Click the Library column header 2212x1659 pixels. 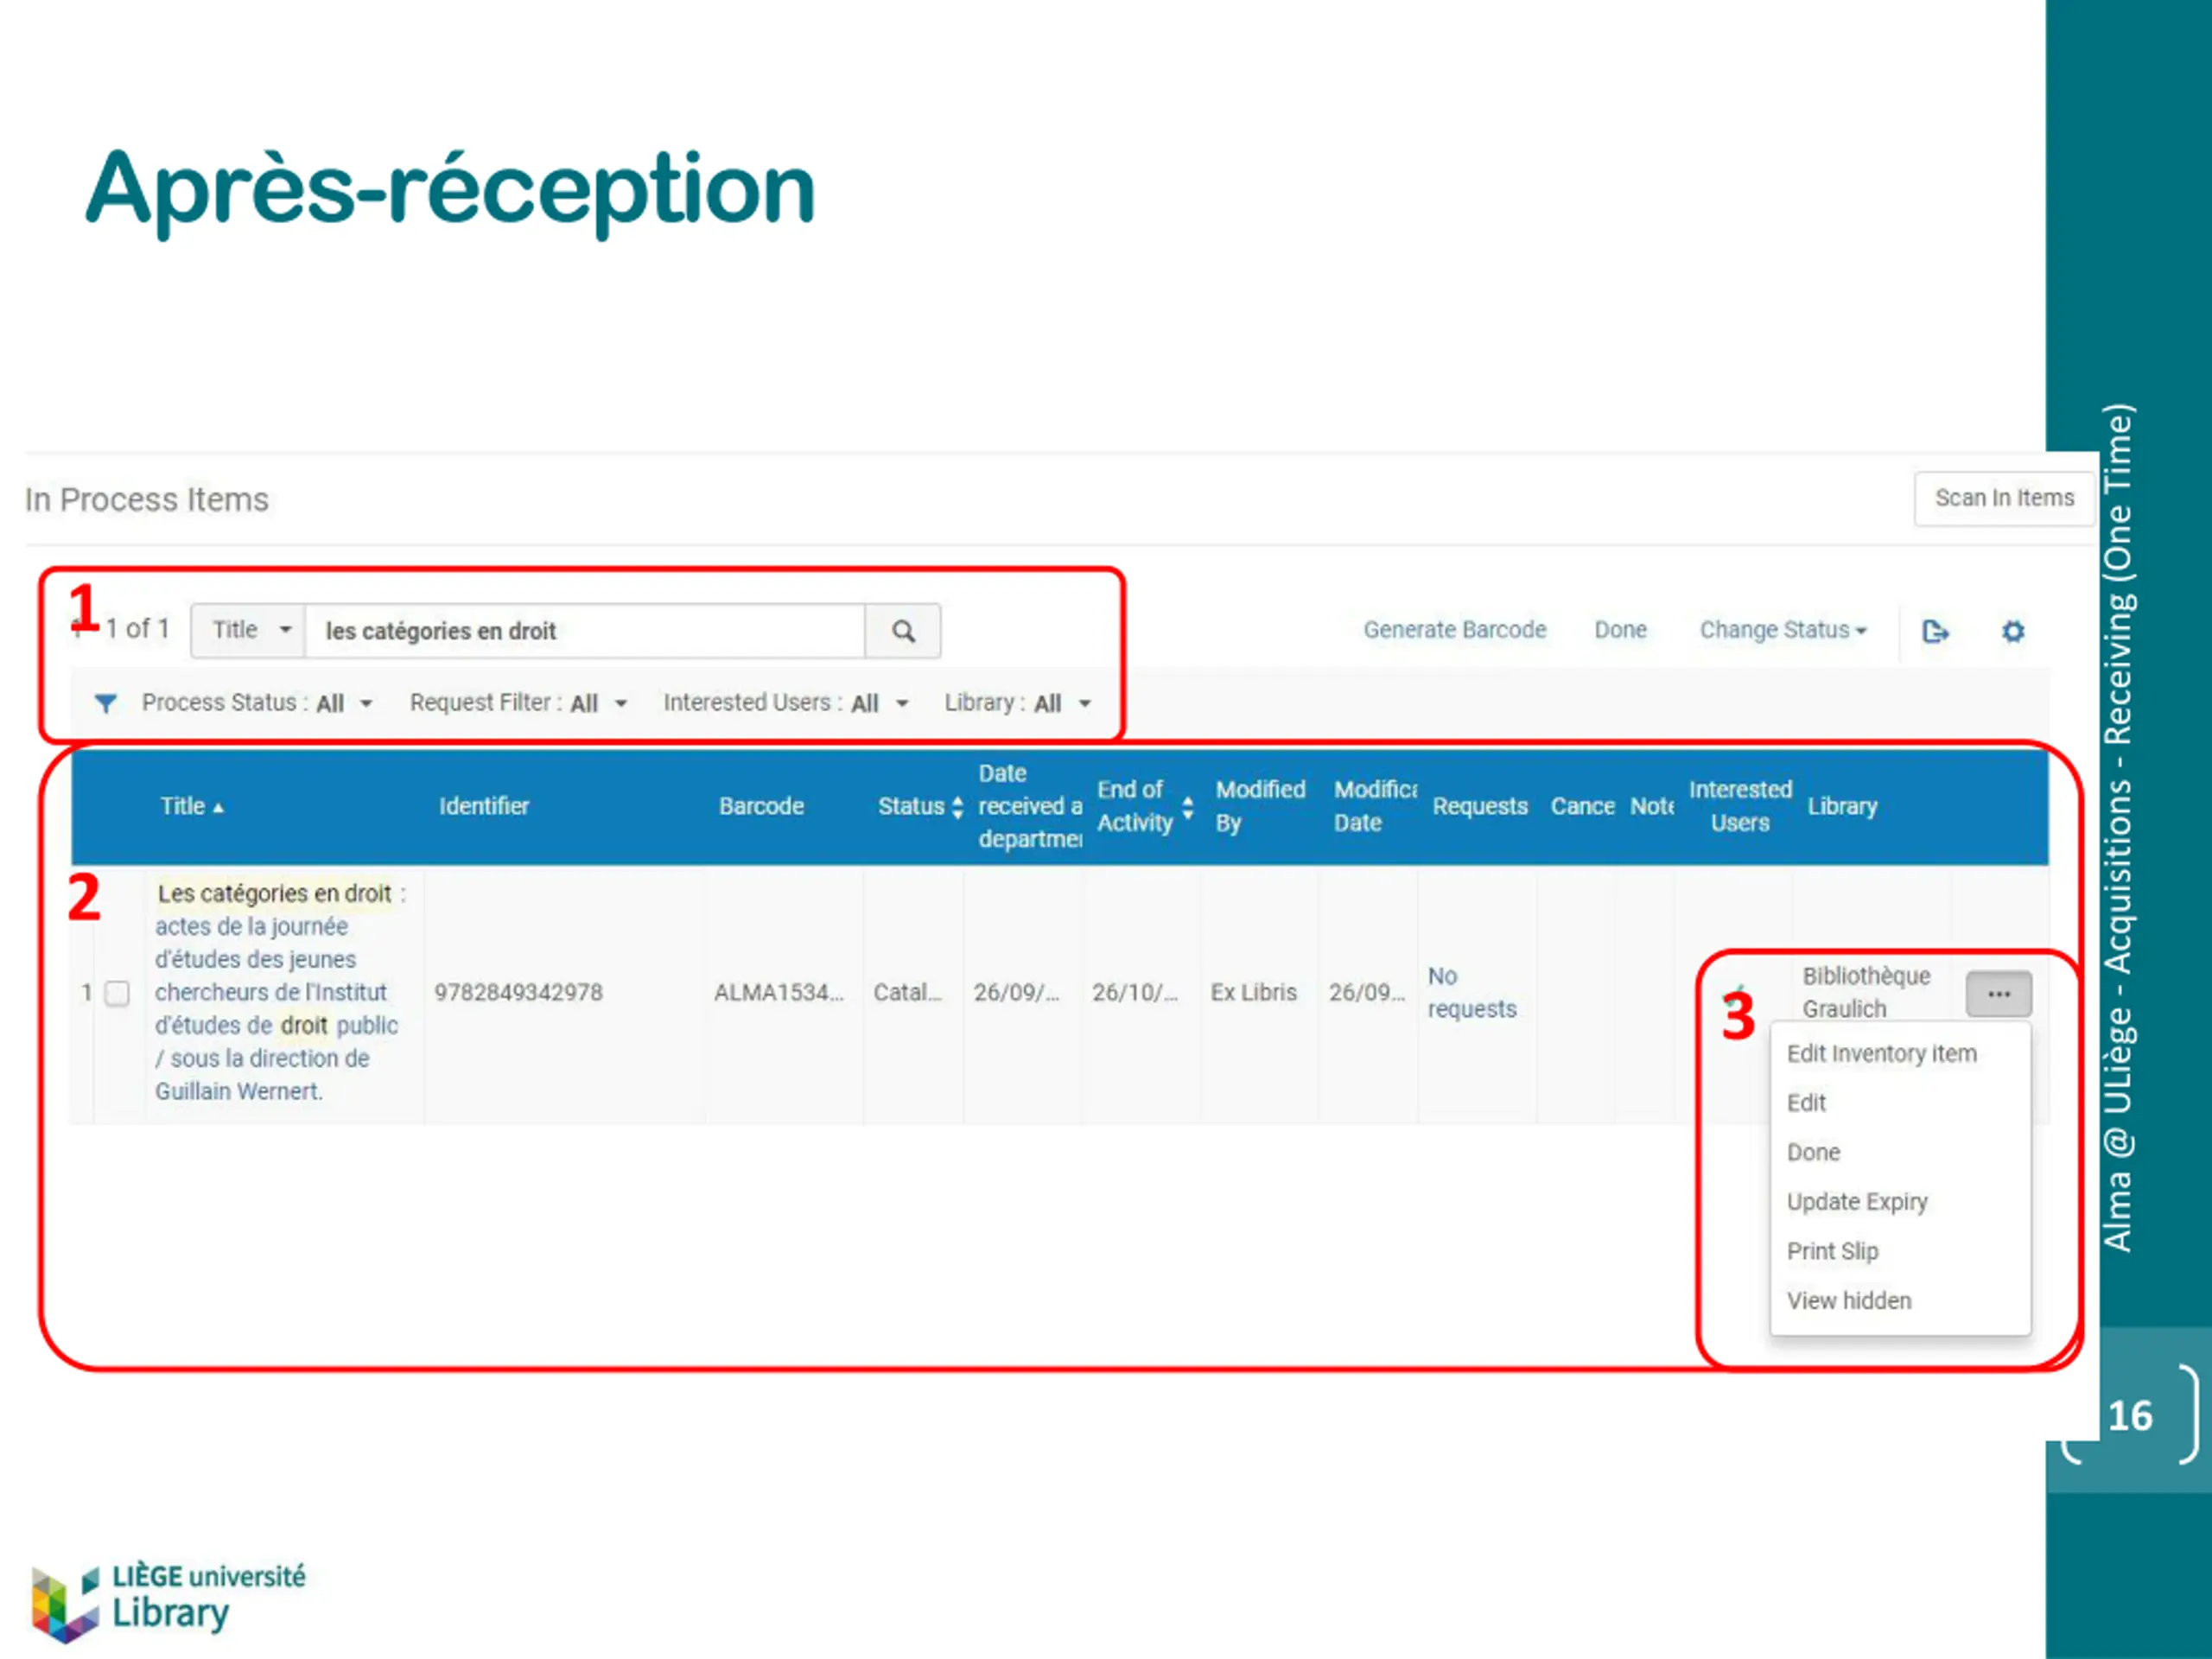click(1842, 807)
